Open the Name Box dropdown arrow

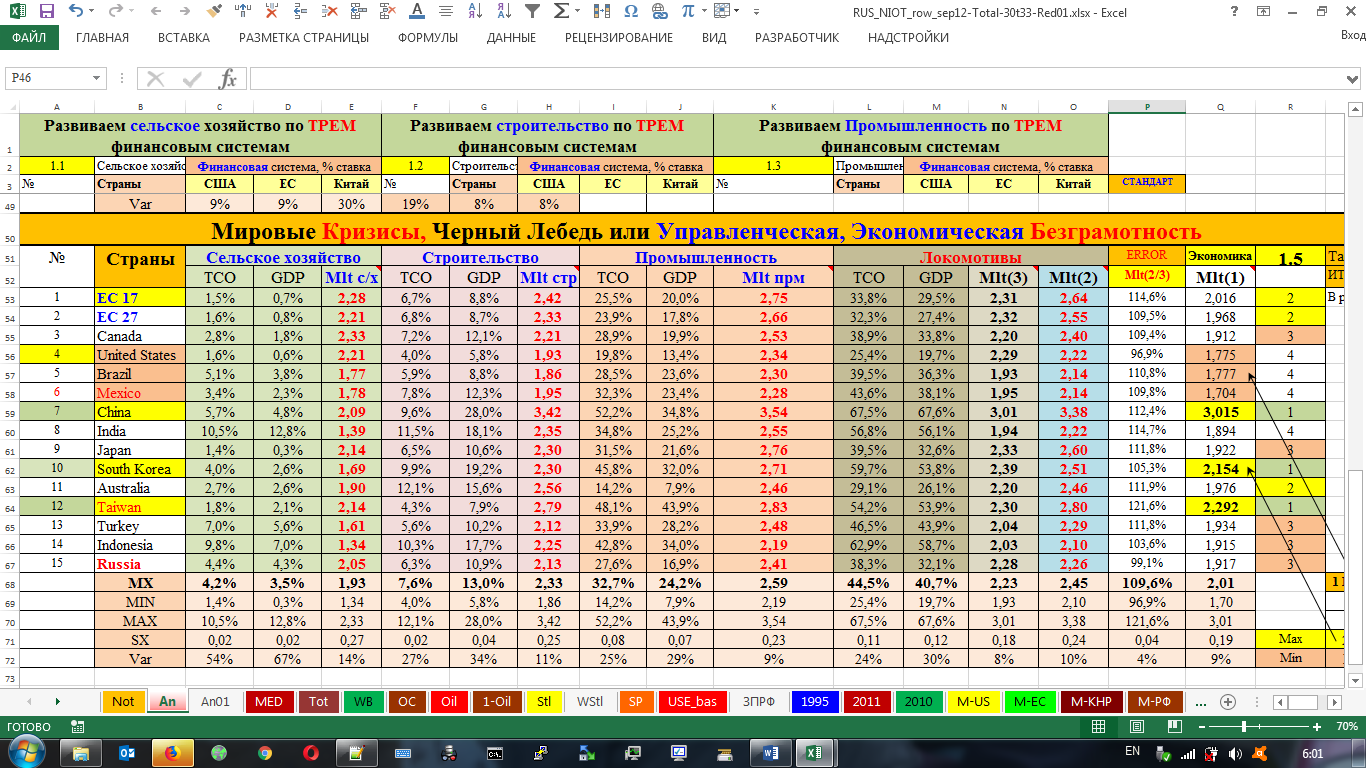(97, 79)
